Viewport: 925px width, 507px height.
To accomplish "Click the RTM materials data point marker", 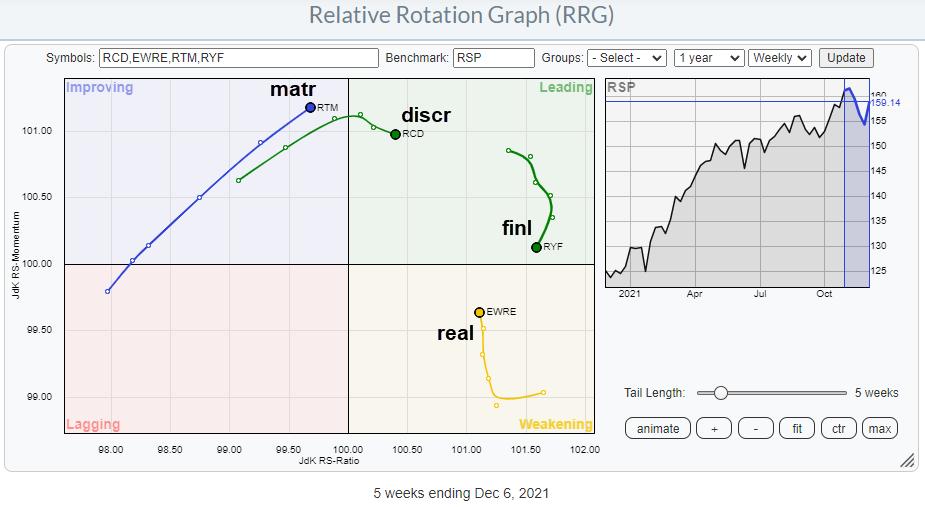I will tap(310, 107).
